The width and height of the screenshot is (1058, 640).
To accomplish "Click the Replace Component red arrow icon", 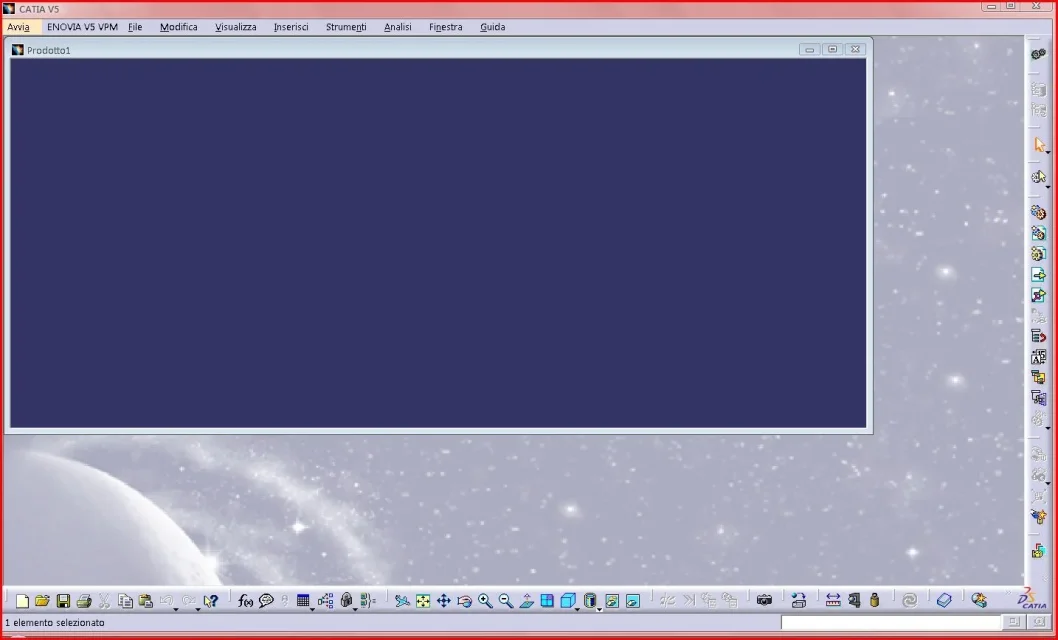I will coord(1038,336).
